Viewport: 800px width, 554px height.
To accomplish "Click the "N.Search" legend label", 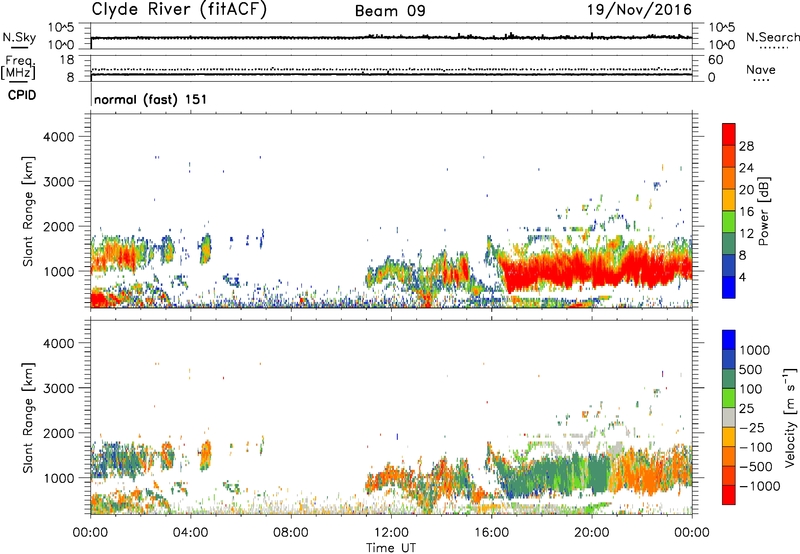I will tap(773, 37).
